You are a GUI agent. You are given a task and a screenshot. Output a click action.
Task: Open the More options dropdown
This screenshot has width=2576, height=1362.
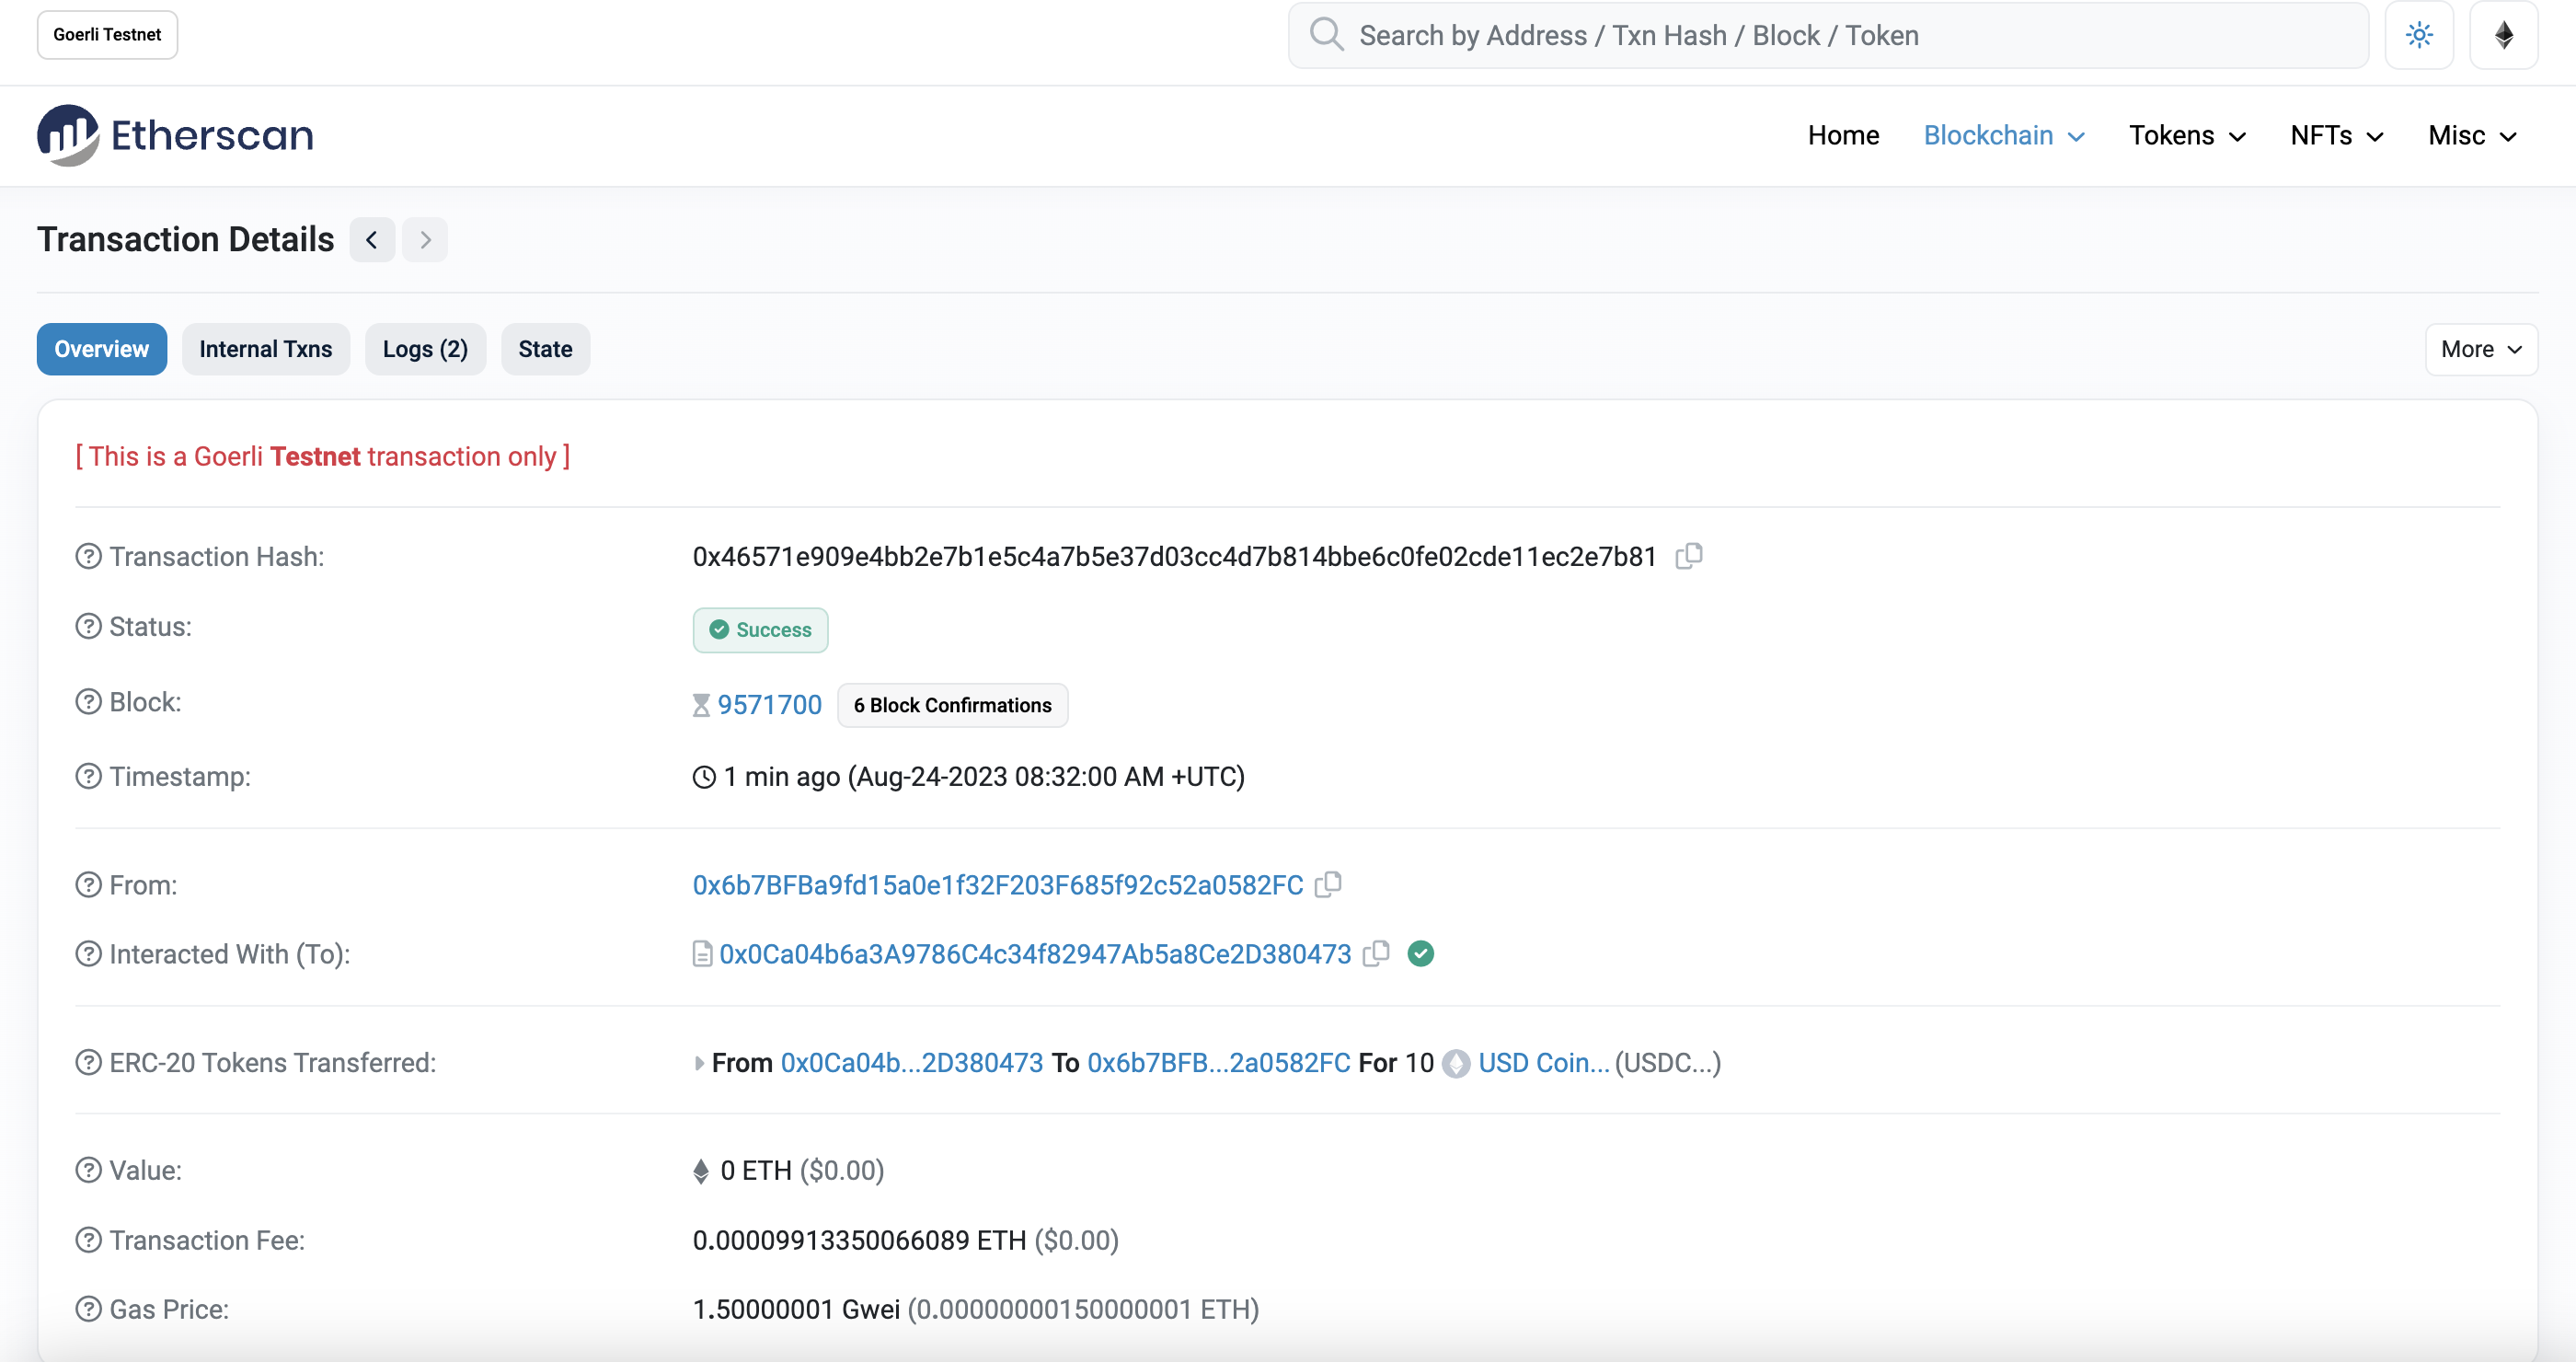(x=2481, y=349)
